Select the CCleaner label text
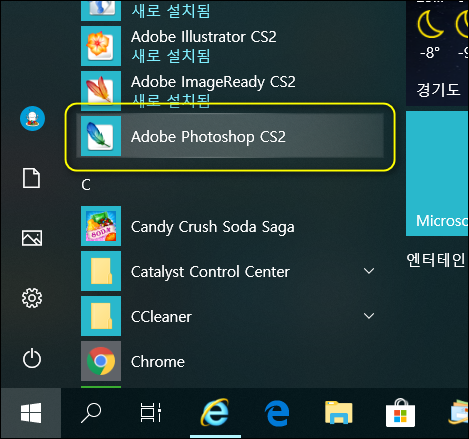This screenshot has height=439, width=469. pyautogui.click(x=161, y=317)
